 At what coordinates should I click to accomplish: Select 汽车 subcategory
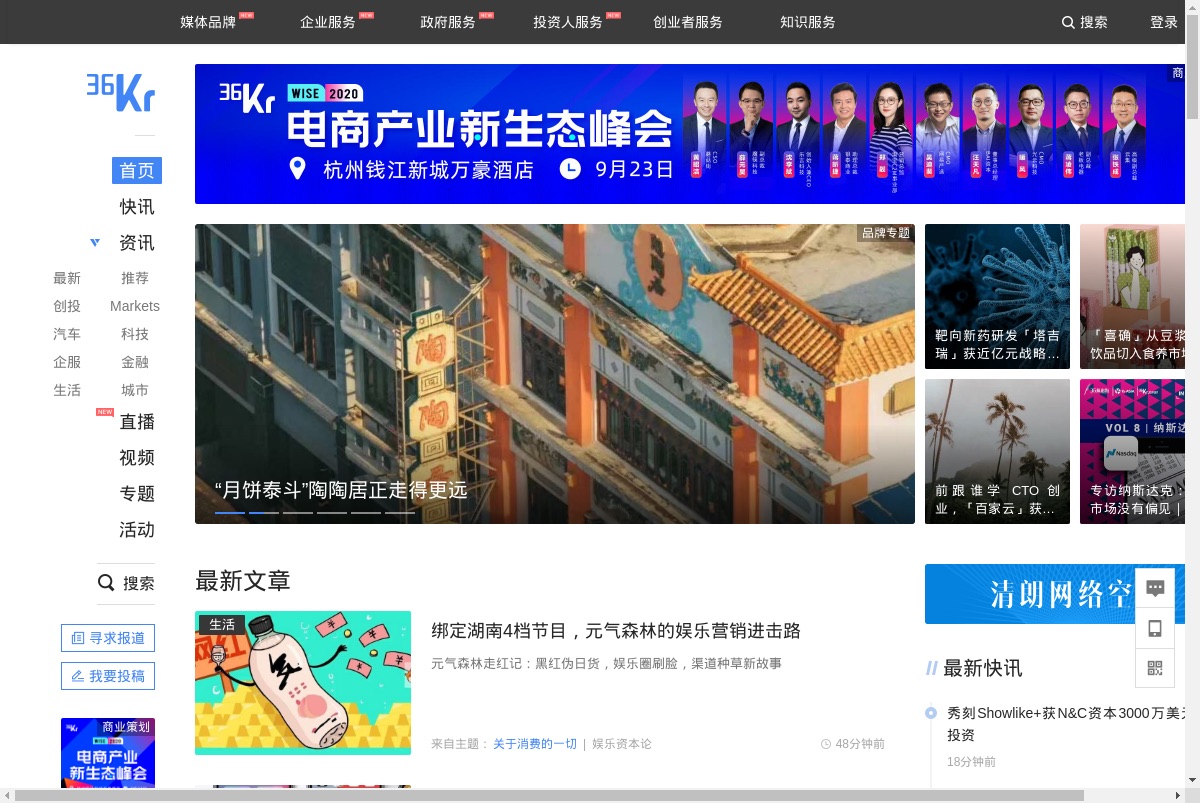[67, 334]
